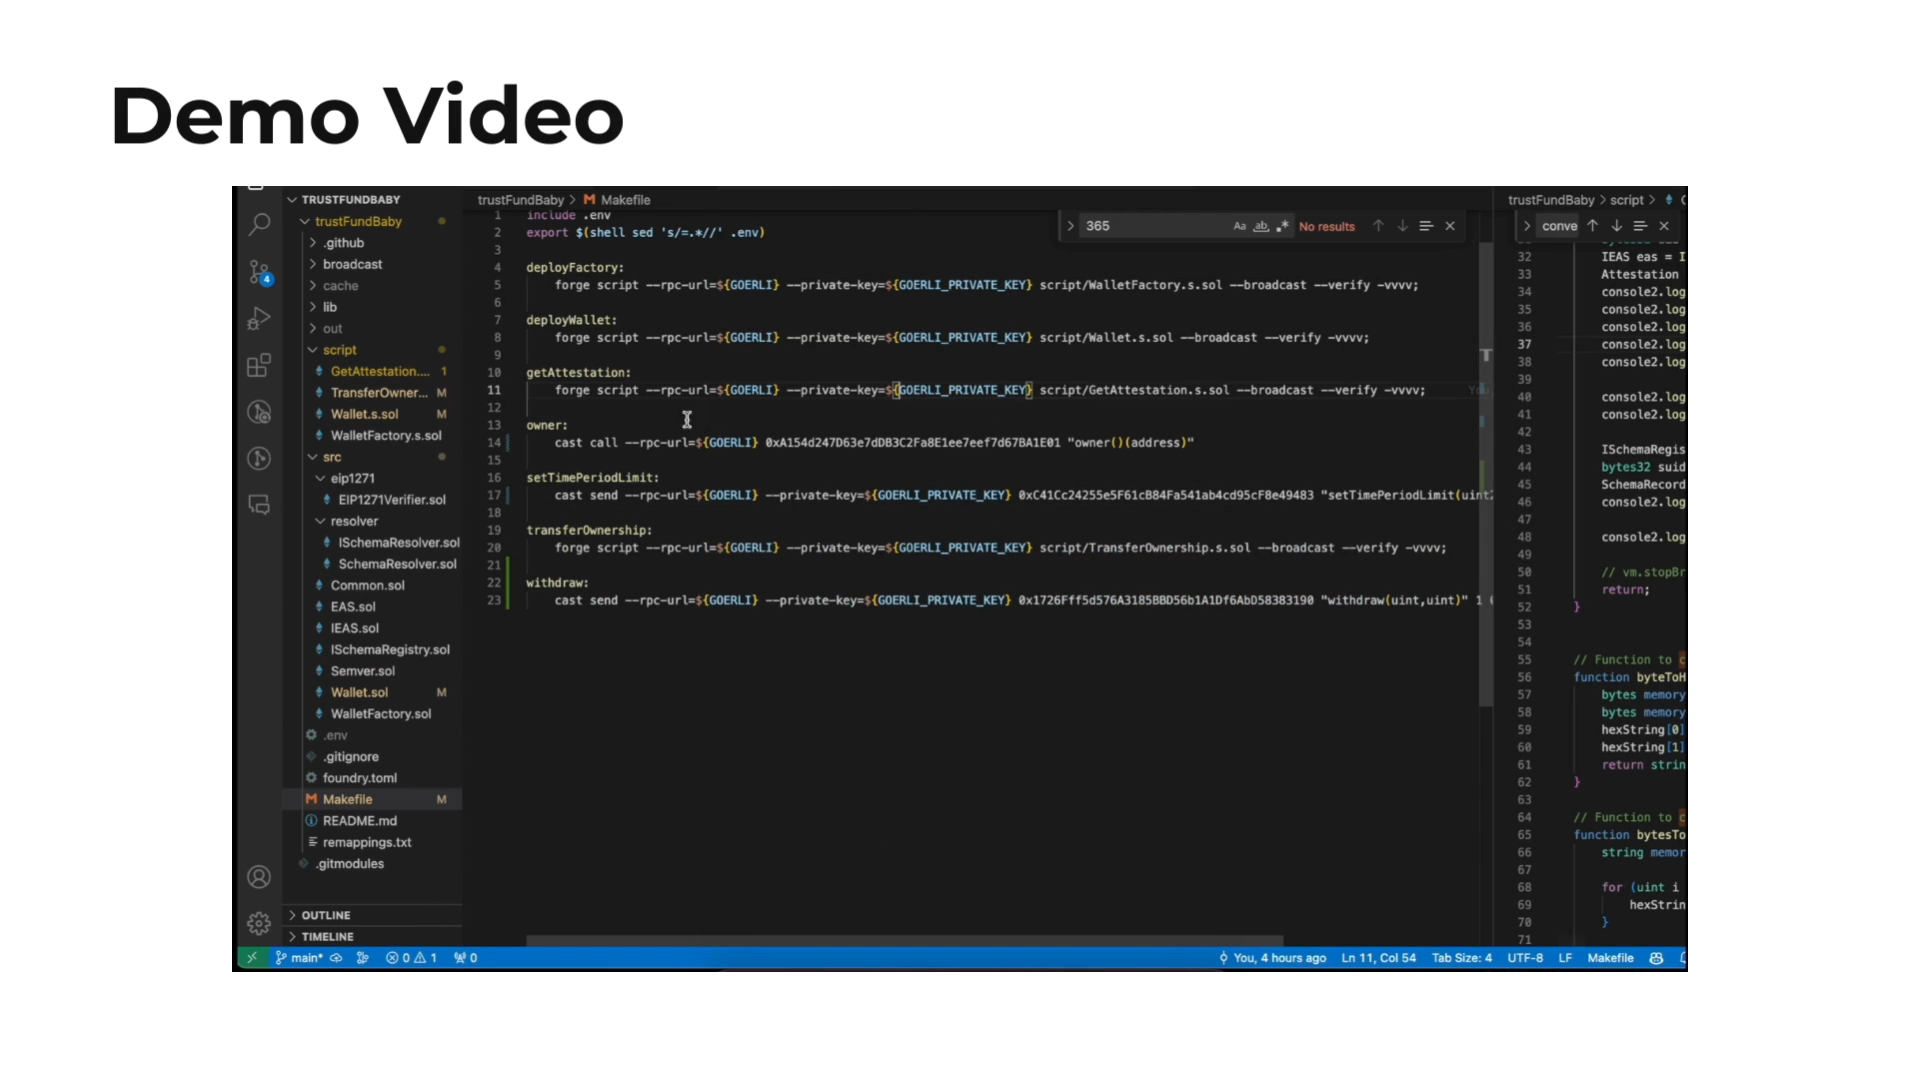Collapse the script folder
This screenshot has width=1920, height=1080.
pyautogui.click(x=372, y=350)
